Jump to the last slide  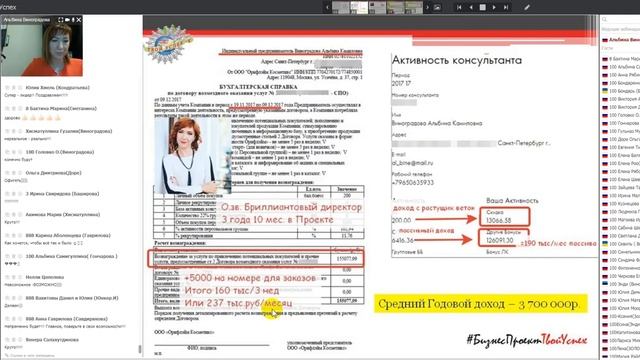pyautogui.click(x=506, y=7)
